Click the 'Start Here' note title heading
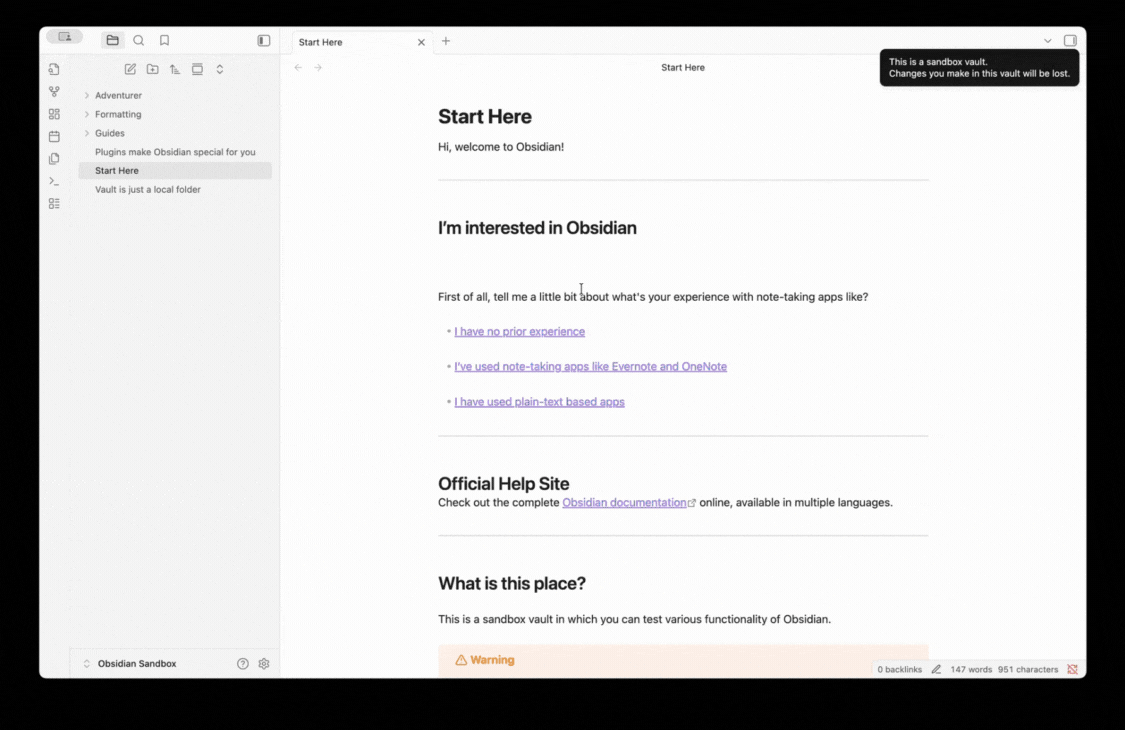The image size is (1125, 730). pyautogui.click(x=485, y=117)
